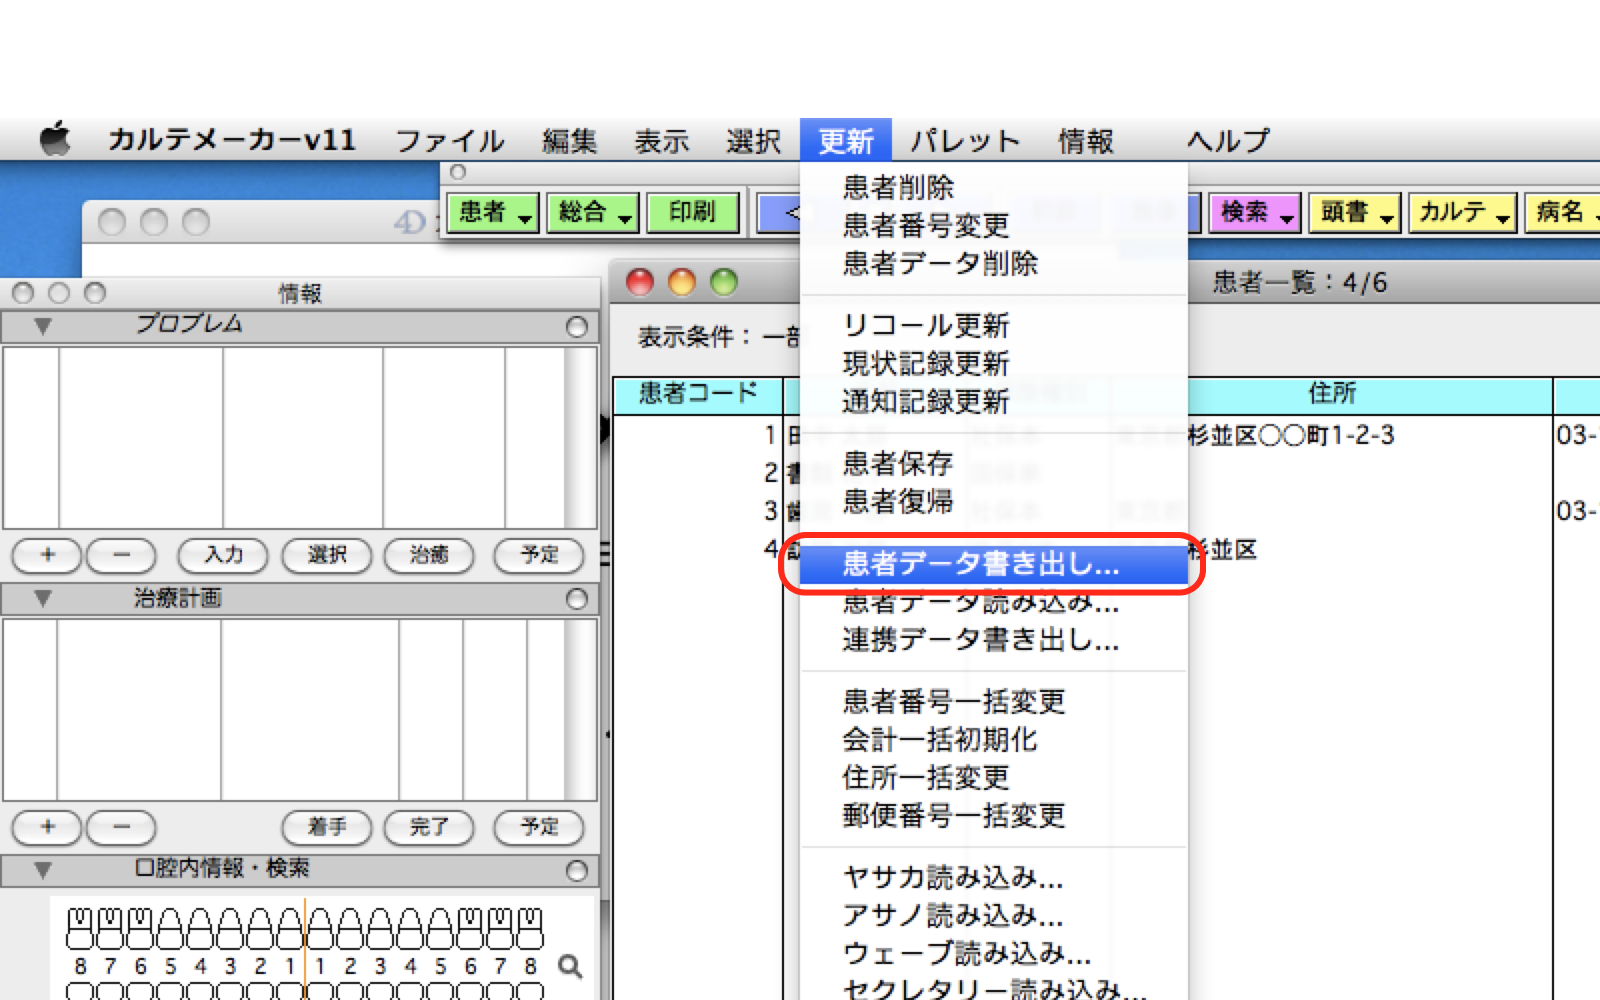Image resolution: width=1600 pixels, height=1000 pixels.
Task: Click the plus button under 治療計画 list
Action: (47, 827)
